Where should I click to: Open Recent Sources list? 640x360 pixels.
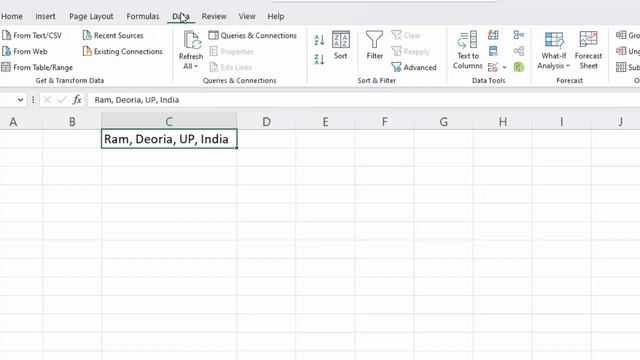coord(113,36)
